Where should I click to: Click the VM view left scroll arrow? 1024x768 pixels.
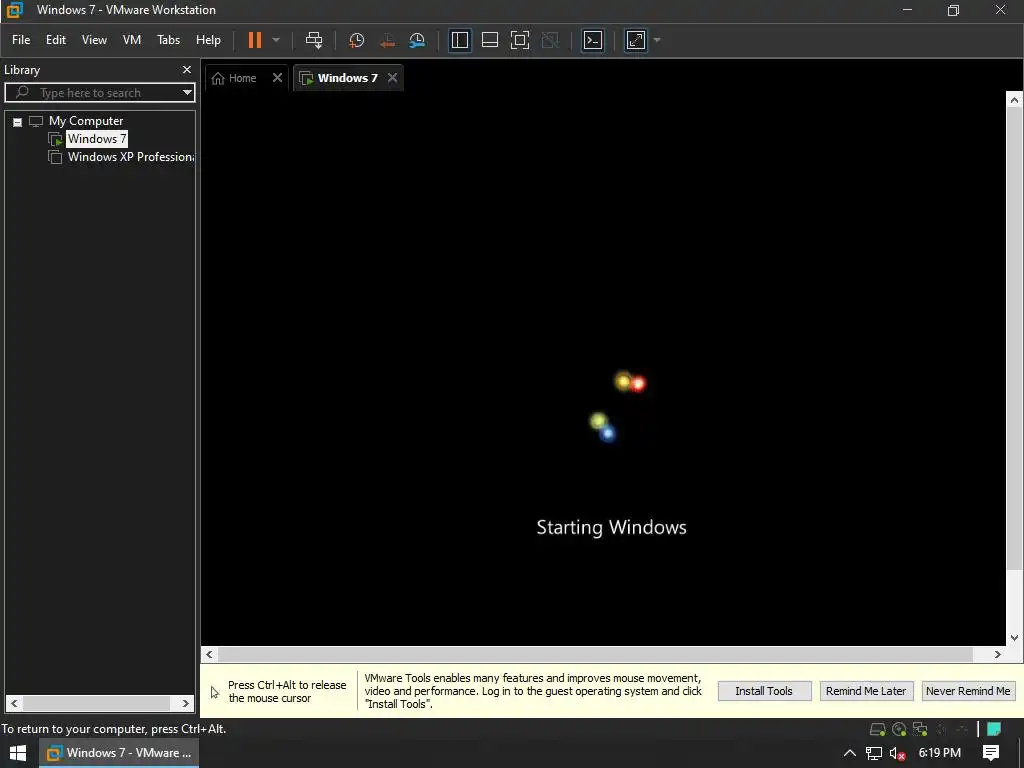(209, 654)
